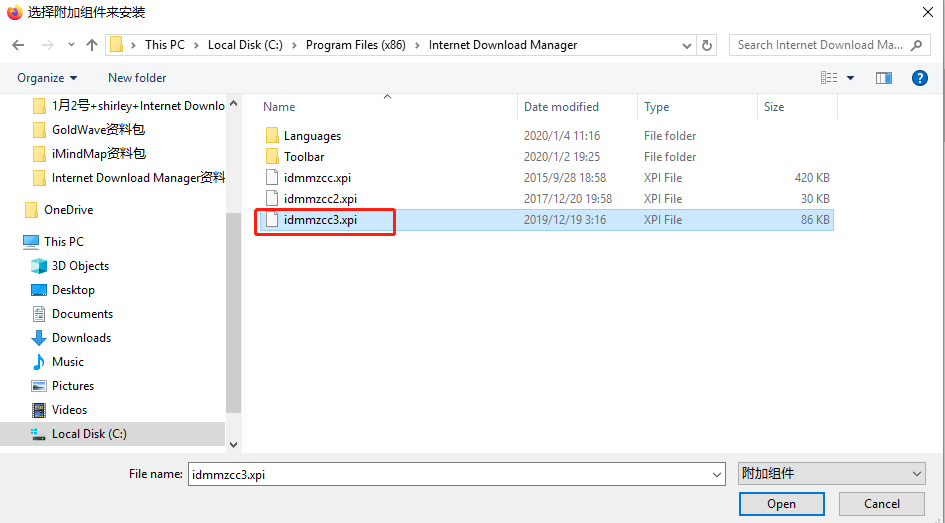
Task: Refresh the current folder view
Action: (x=707, y=45)
